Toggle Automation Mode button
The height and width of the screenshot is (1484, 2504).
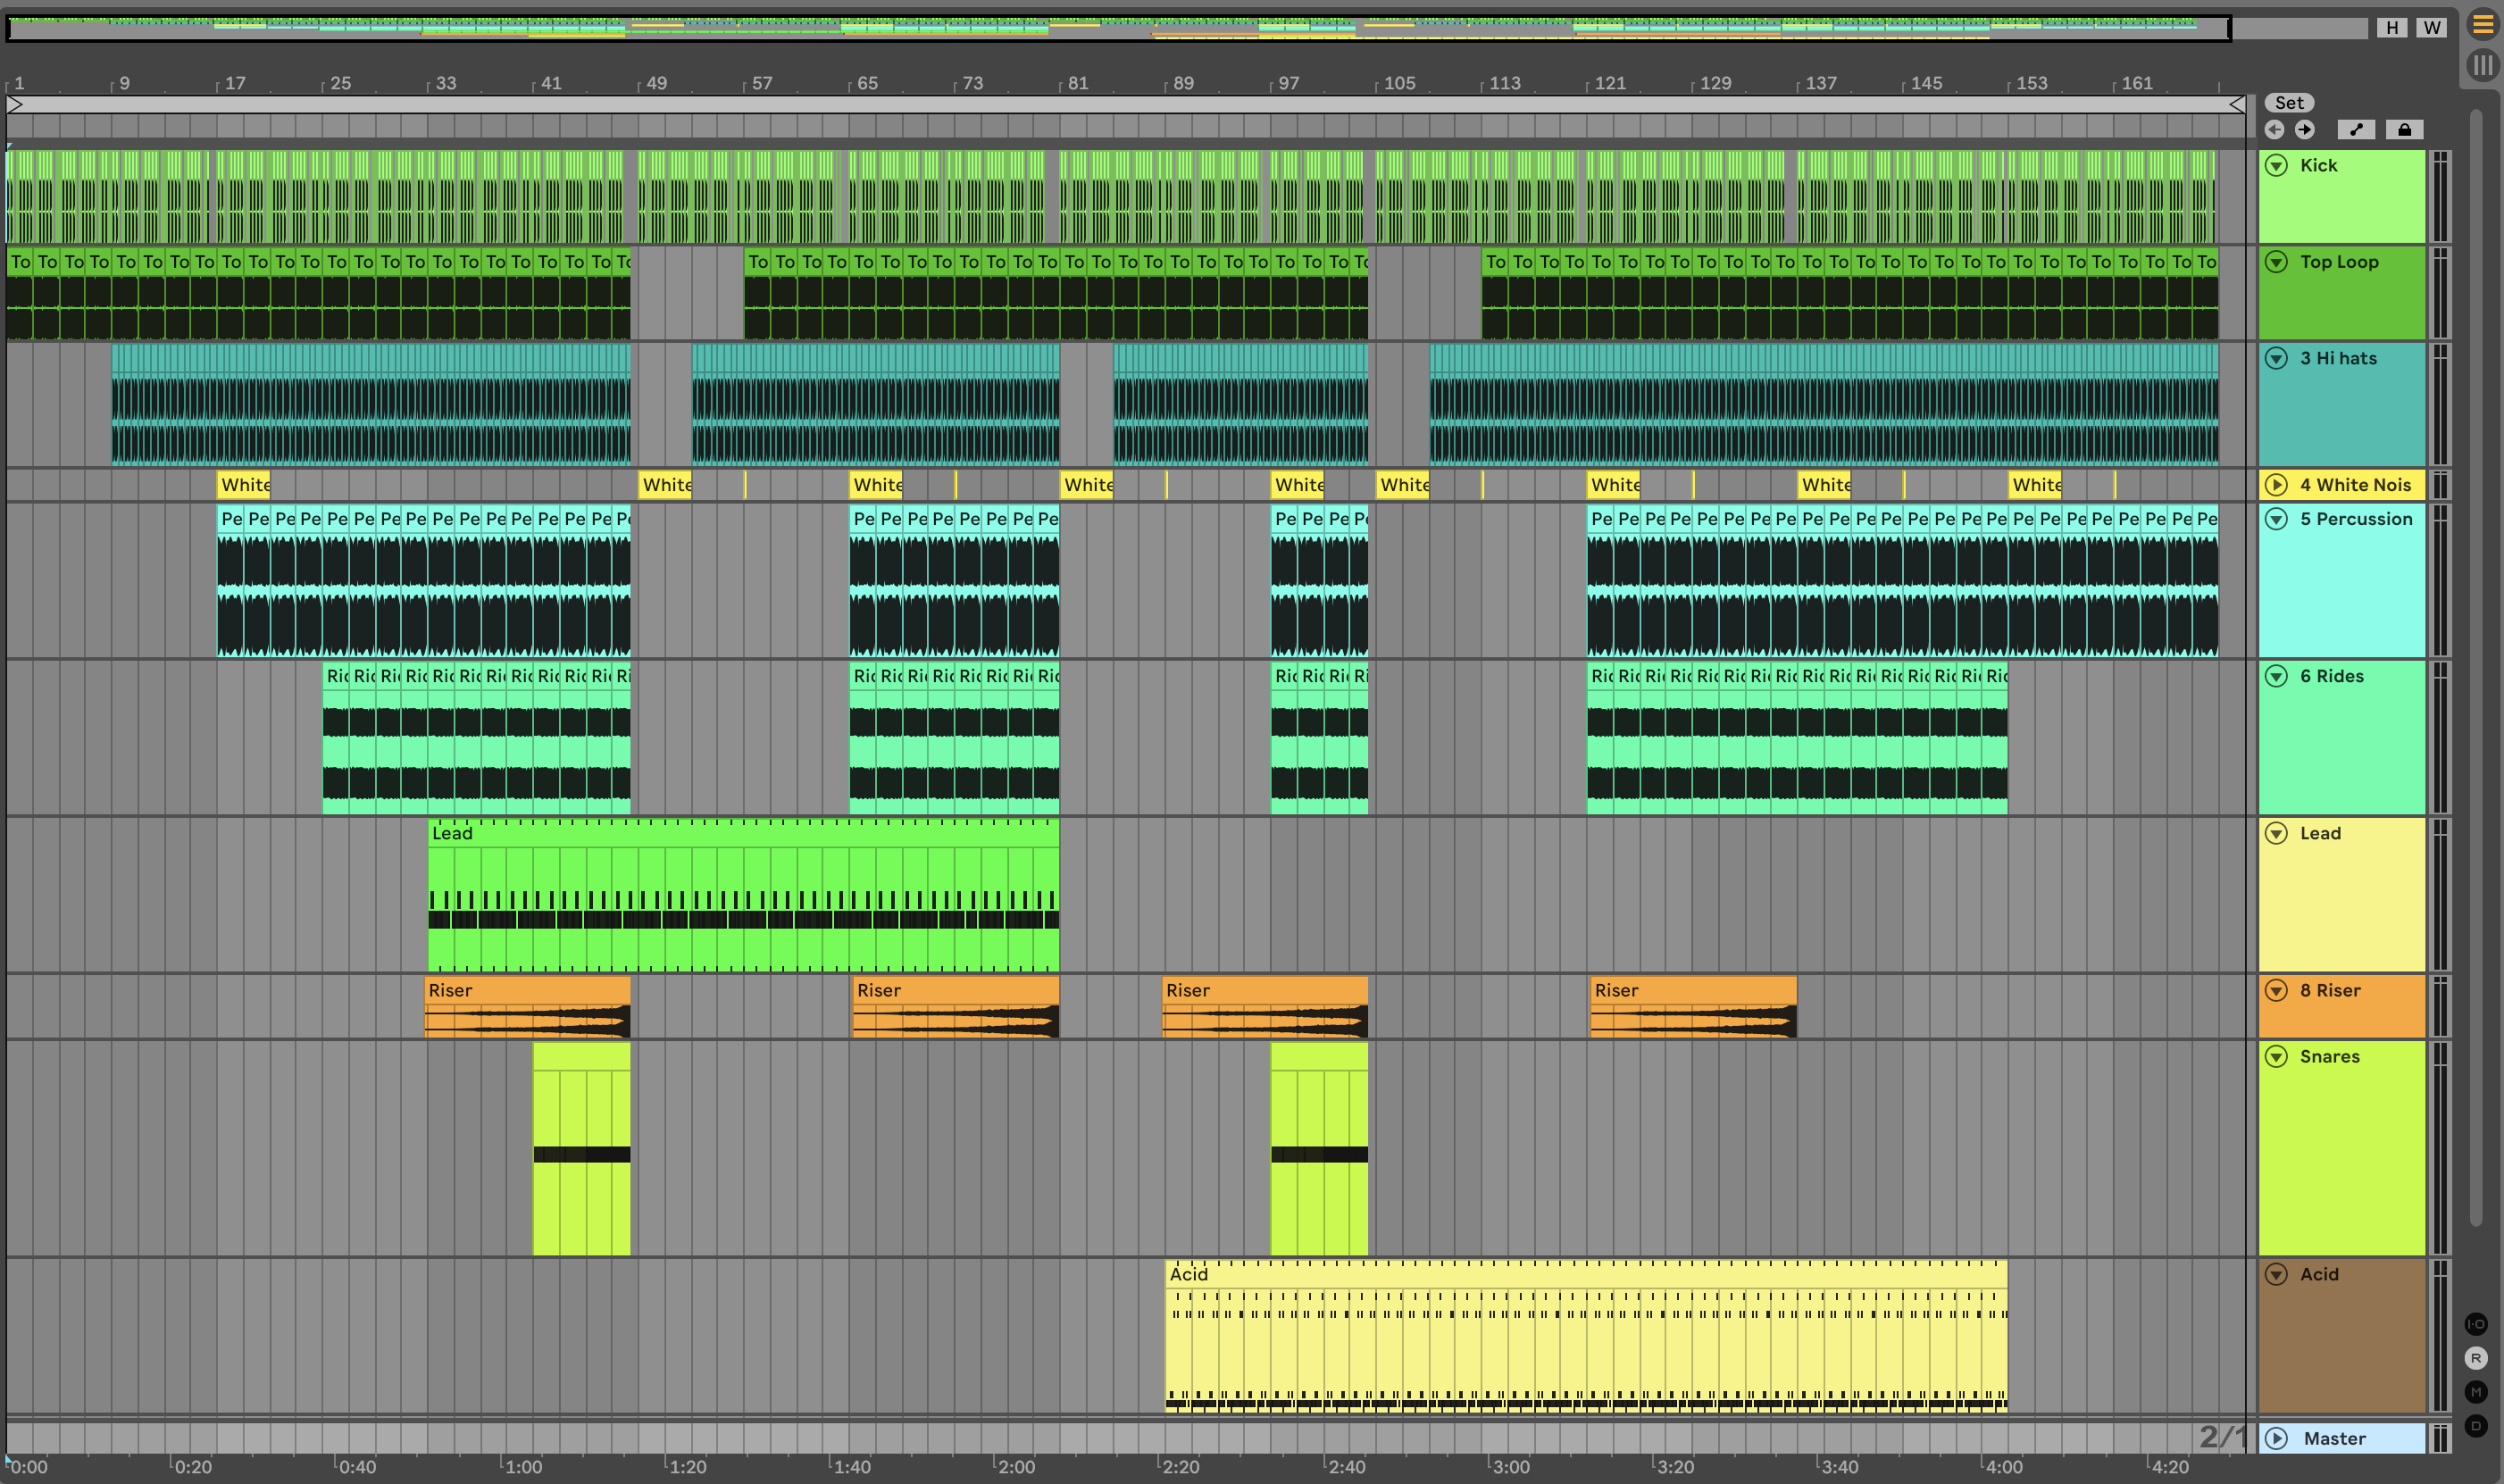(x=2356, y=129)
